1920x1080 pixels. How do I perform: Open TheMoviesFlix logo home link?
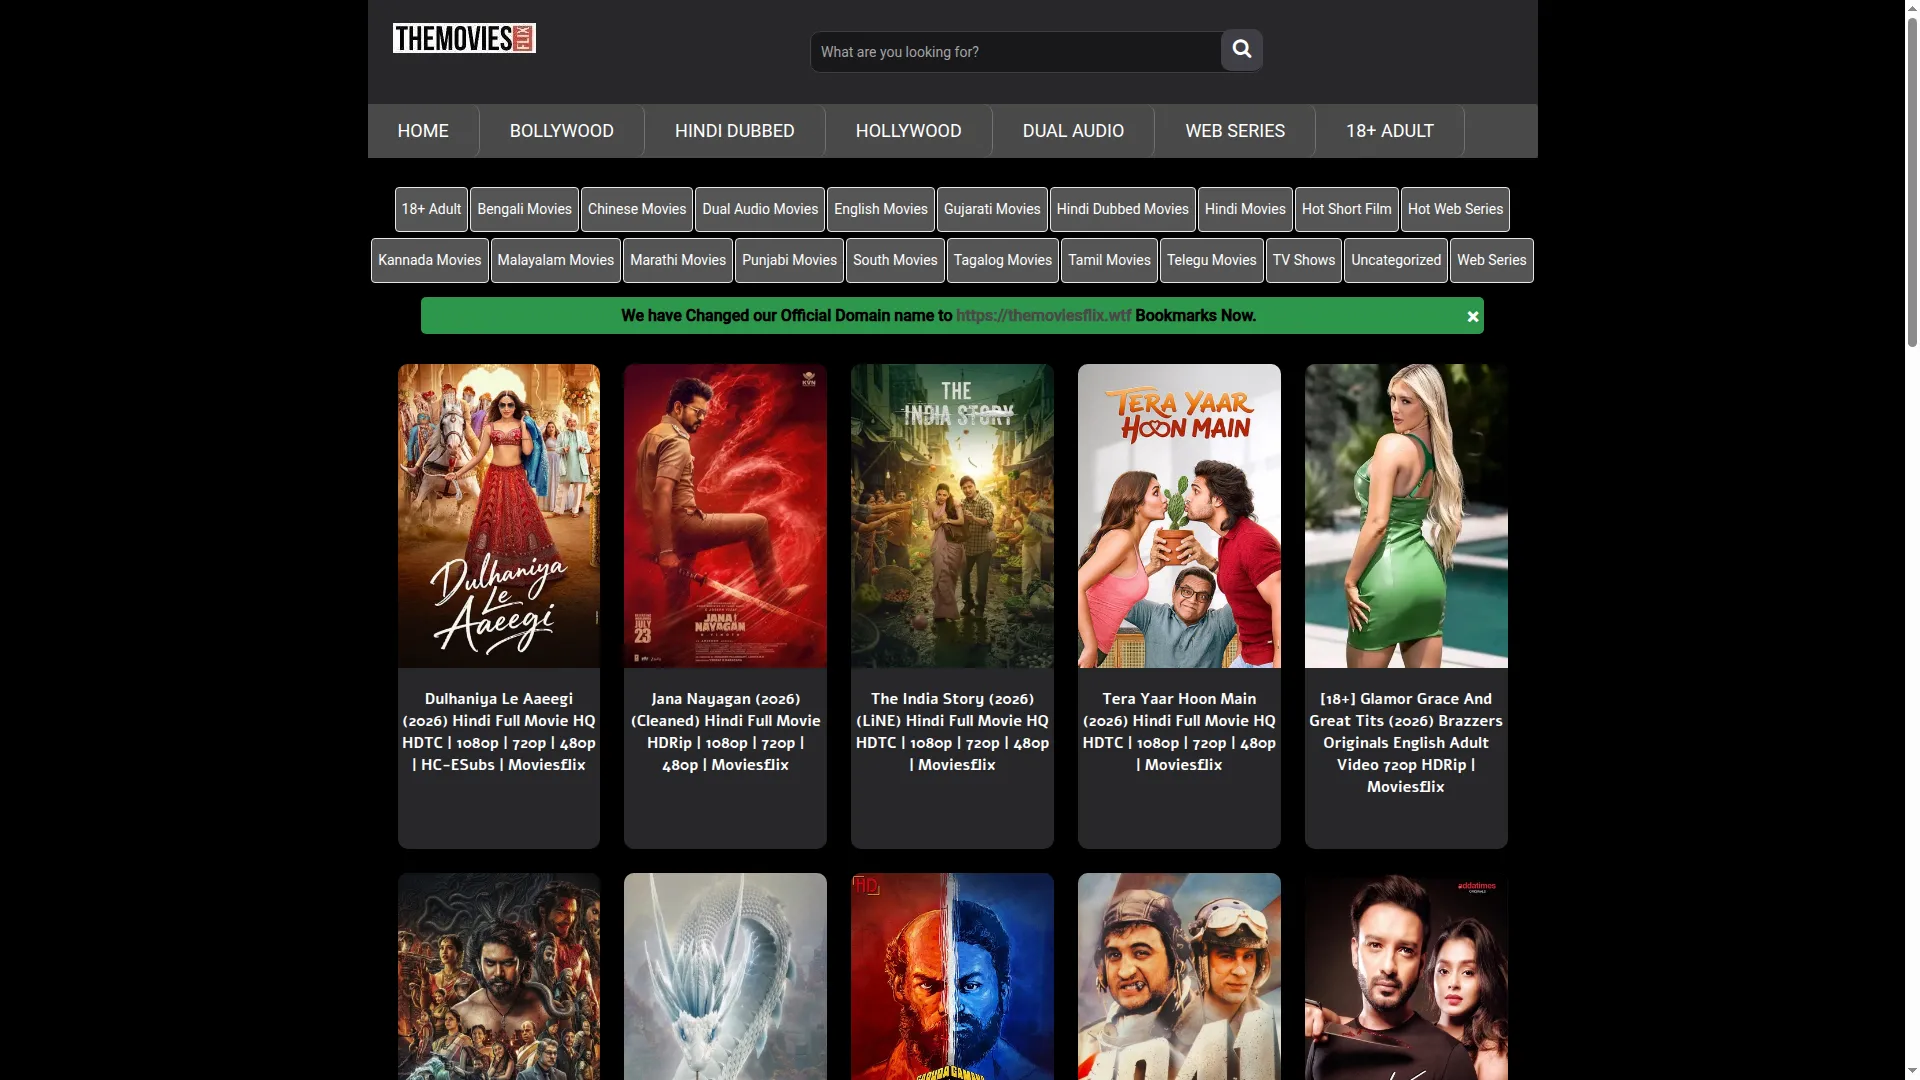point(464,38)
